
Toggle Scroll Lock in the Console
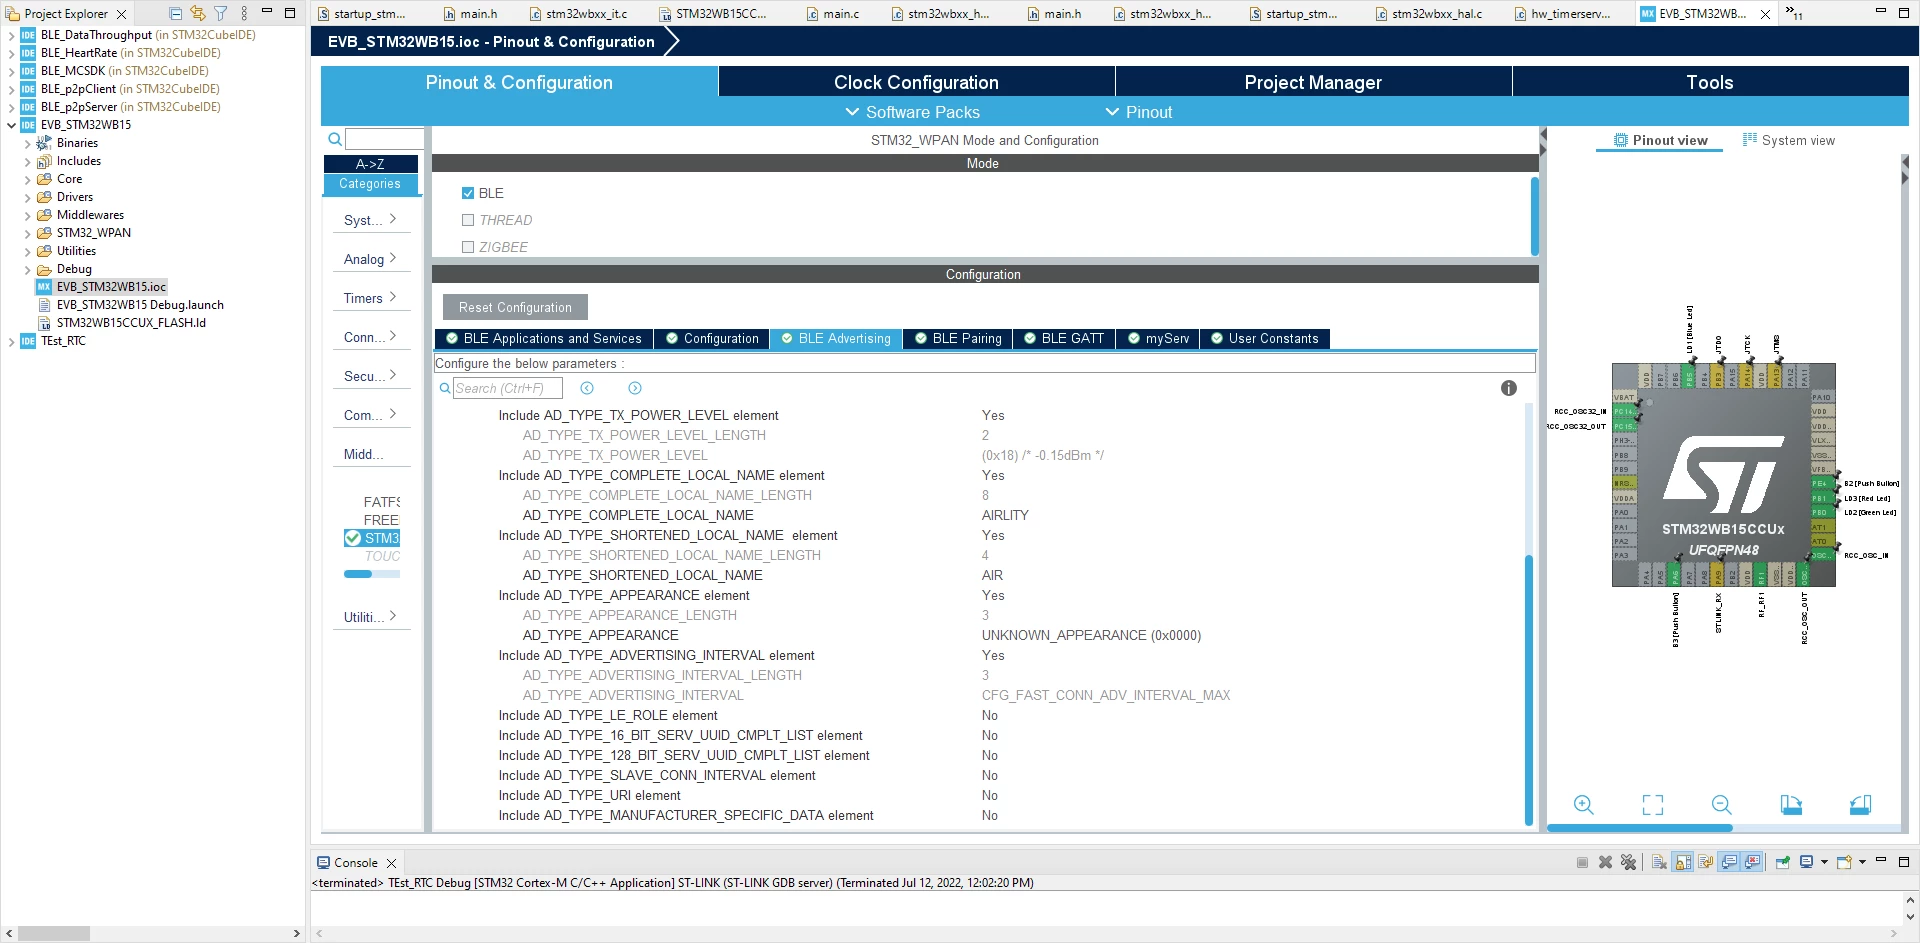(1683, 862)
